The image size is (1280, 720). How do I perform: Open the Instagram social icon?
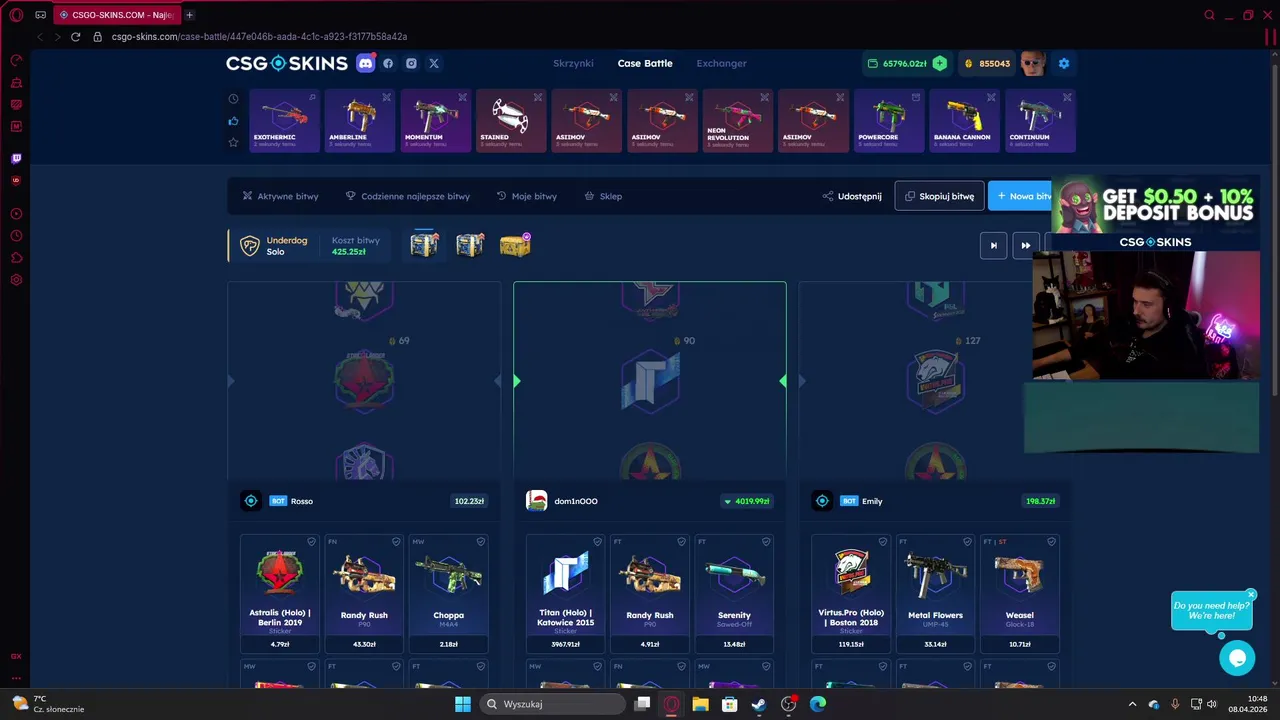(x=411, y=63)
